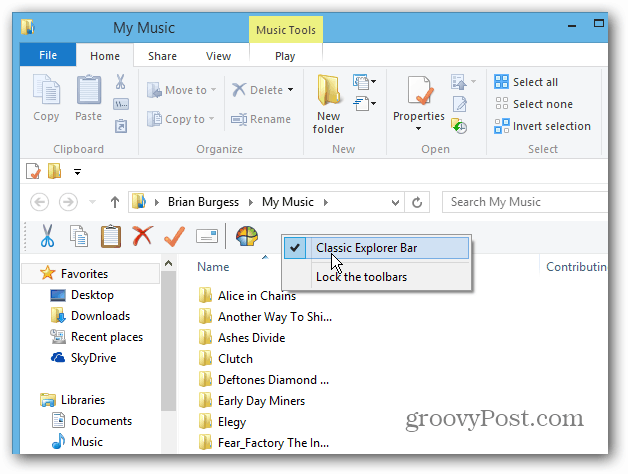This screenshot has height=474, width=628.
Task: Click the Up one level arrow
Action: [x=115, y=202]
